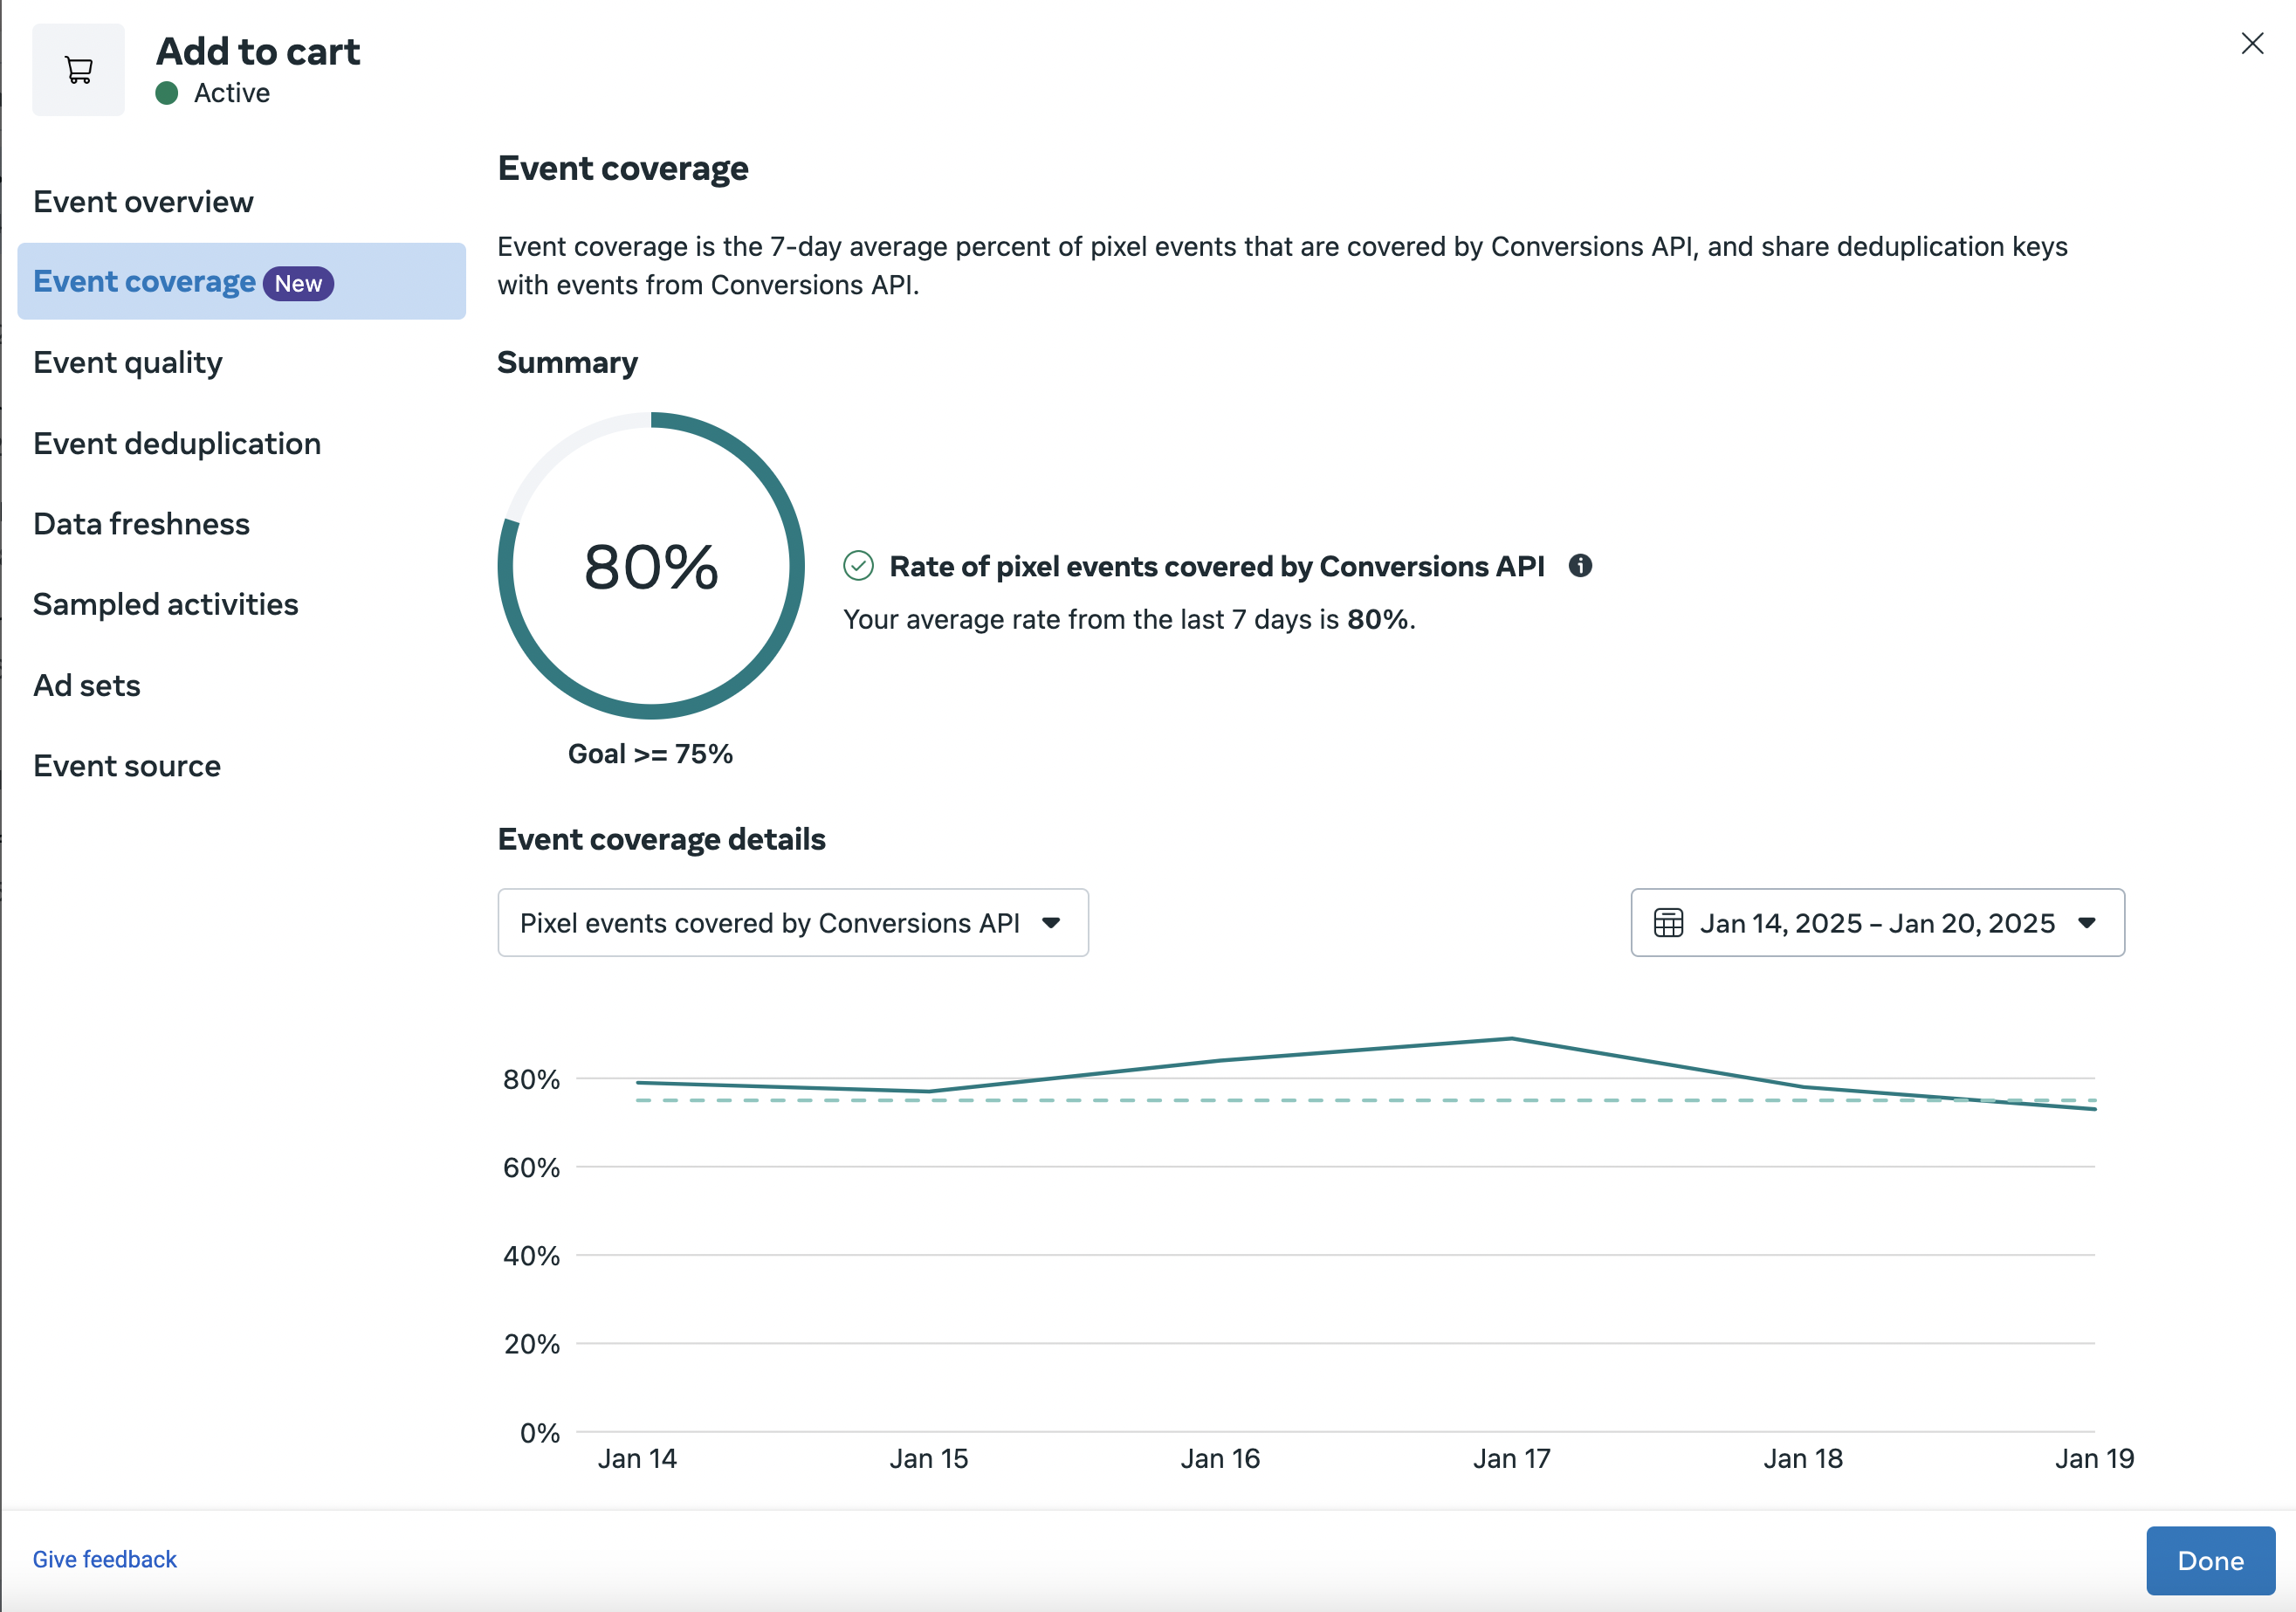Select the Event coverage tab
The width and height of the screenshot is (2296, 1612).
241,281
